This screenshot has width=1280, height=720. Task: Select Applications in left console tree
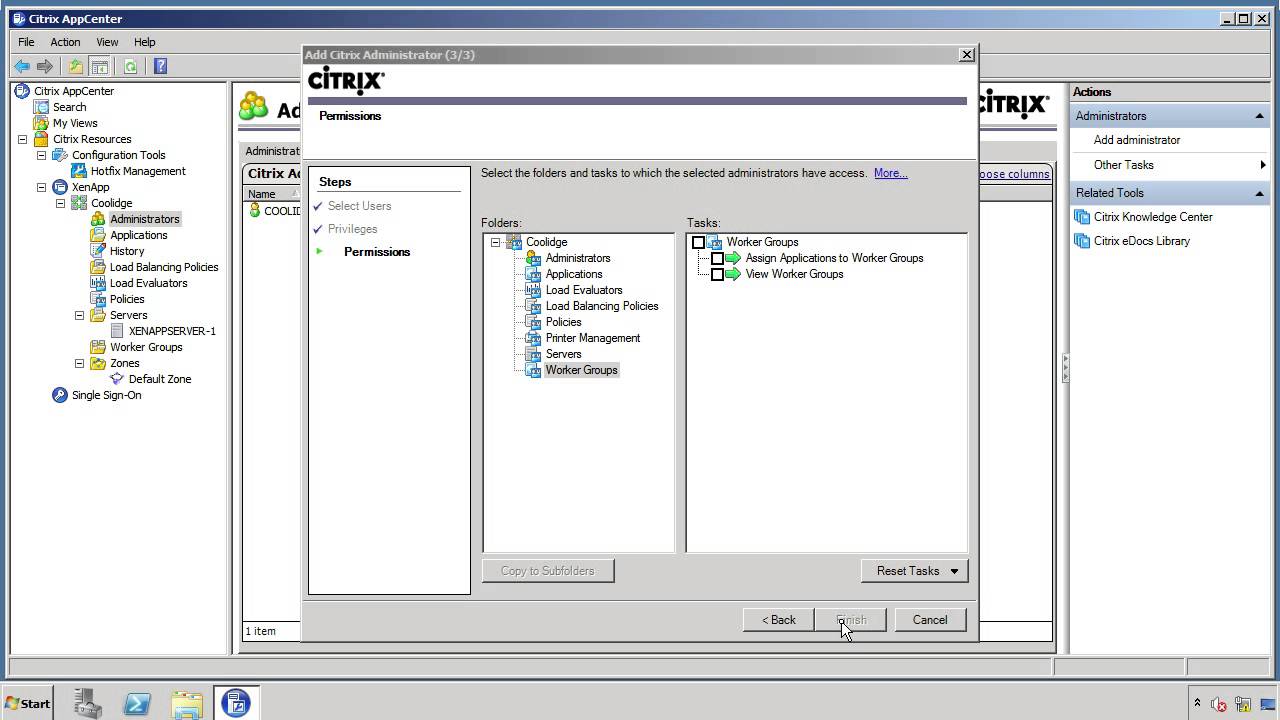pyautogui.click(x=138, y=235)
